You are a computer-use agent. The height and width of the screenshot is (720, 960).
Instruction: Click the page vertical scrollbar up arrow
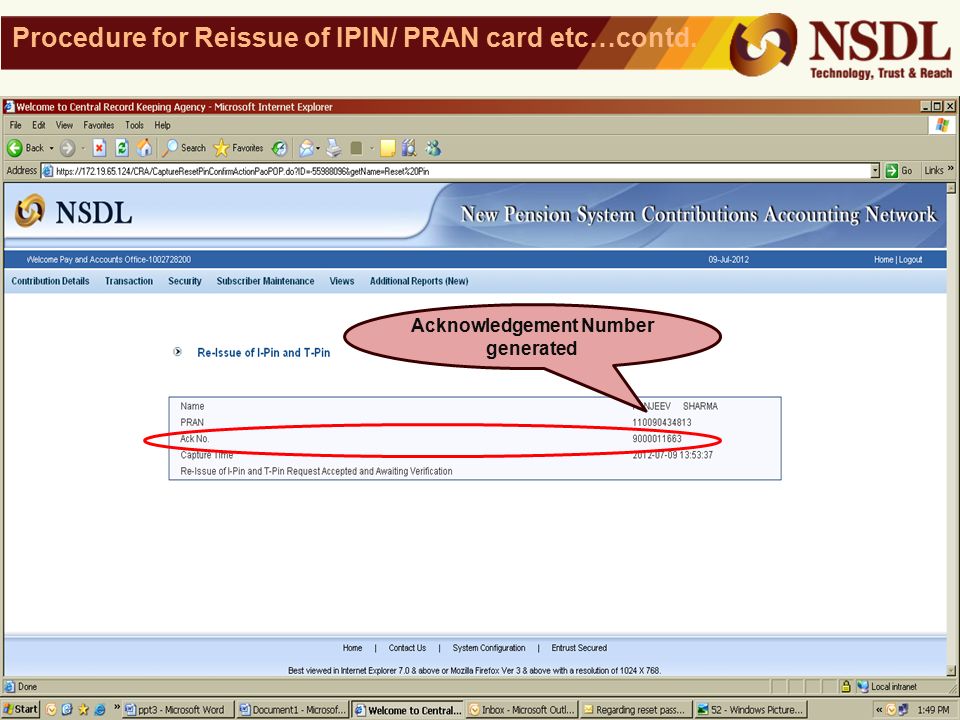tap(951, 189)
